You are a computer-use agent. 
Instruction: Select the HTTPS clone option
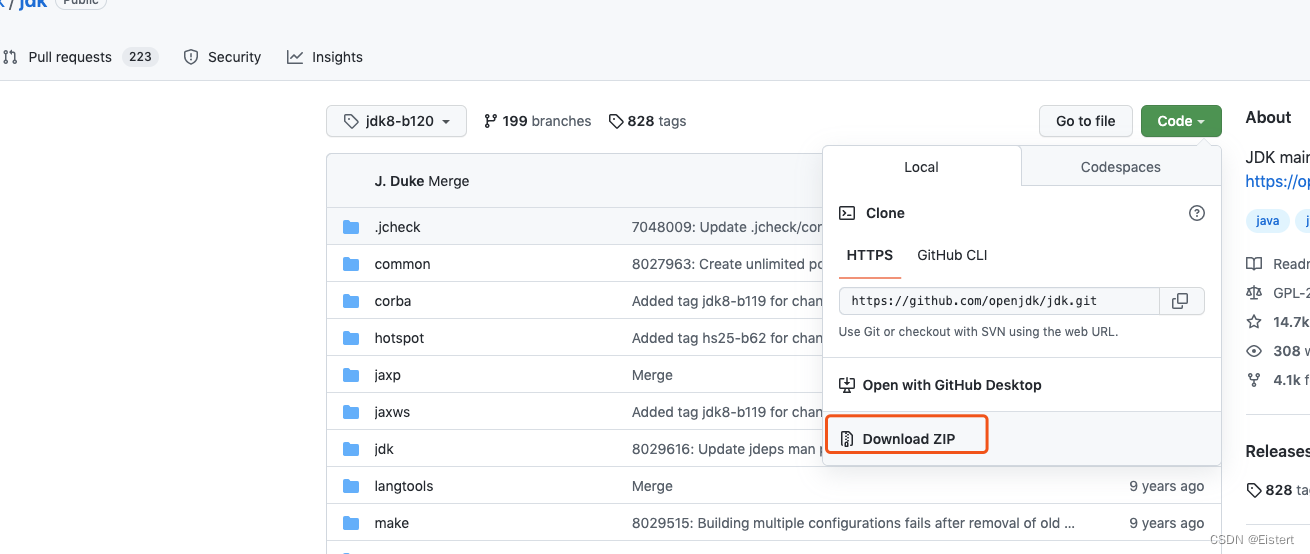tap(870, 255)
